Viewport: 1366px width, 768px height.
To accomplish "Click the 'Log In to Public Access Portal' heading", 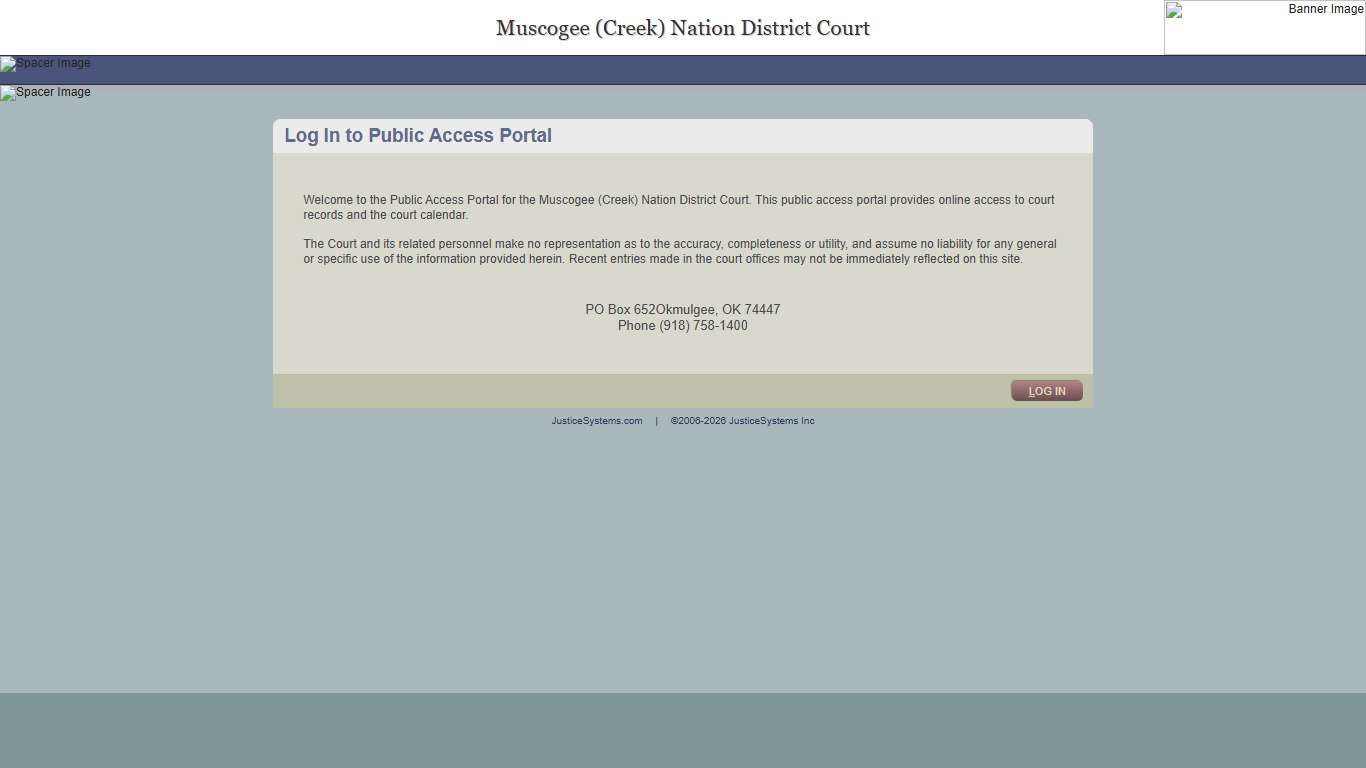I will (418, 136).
